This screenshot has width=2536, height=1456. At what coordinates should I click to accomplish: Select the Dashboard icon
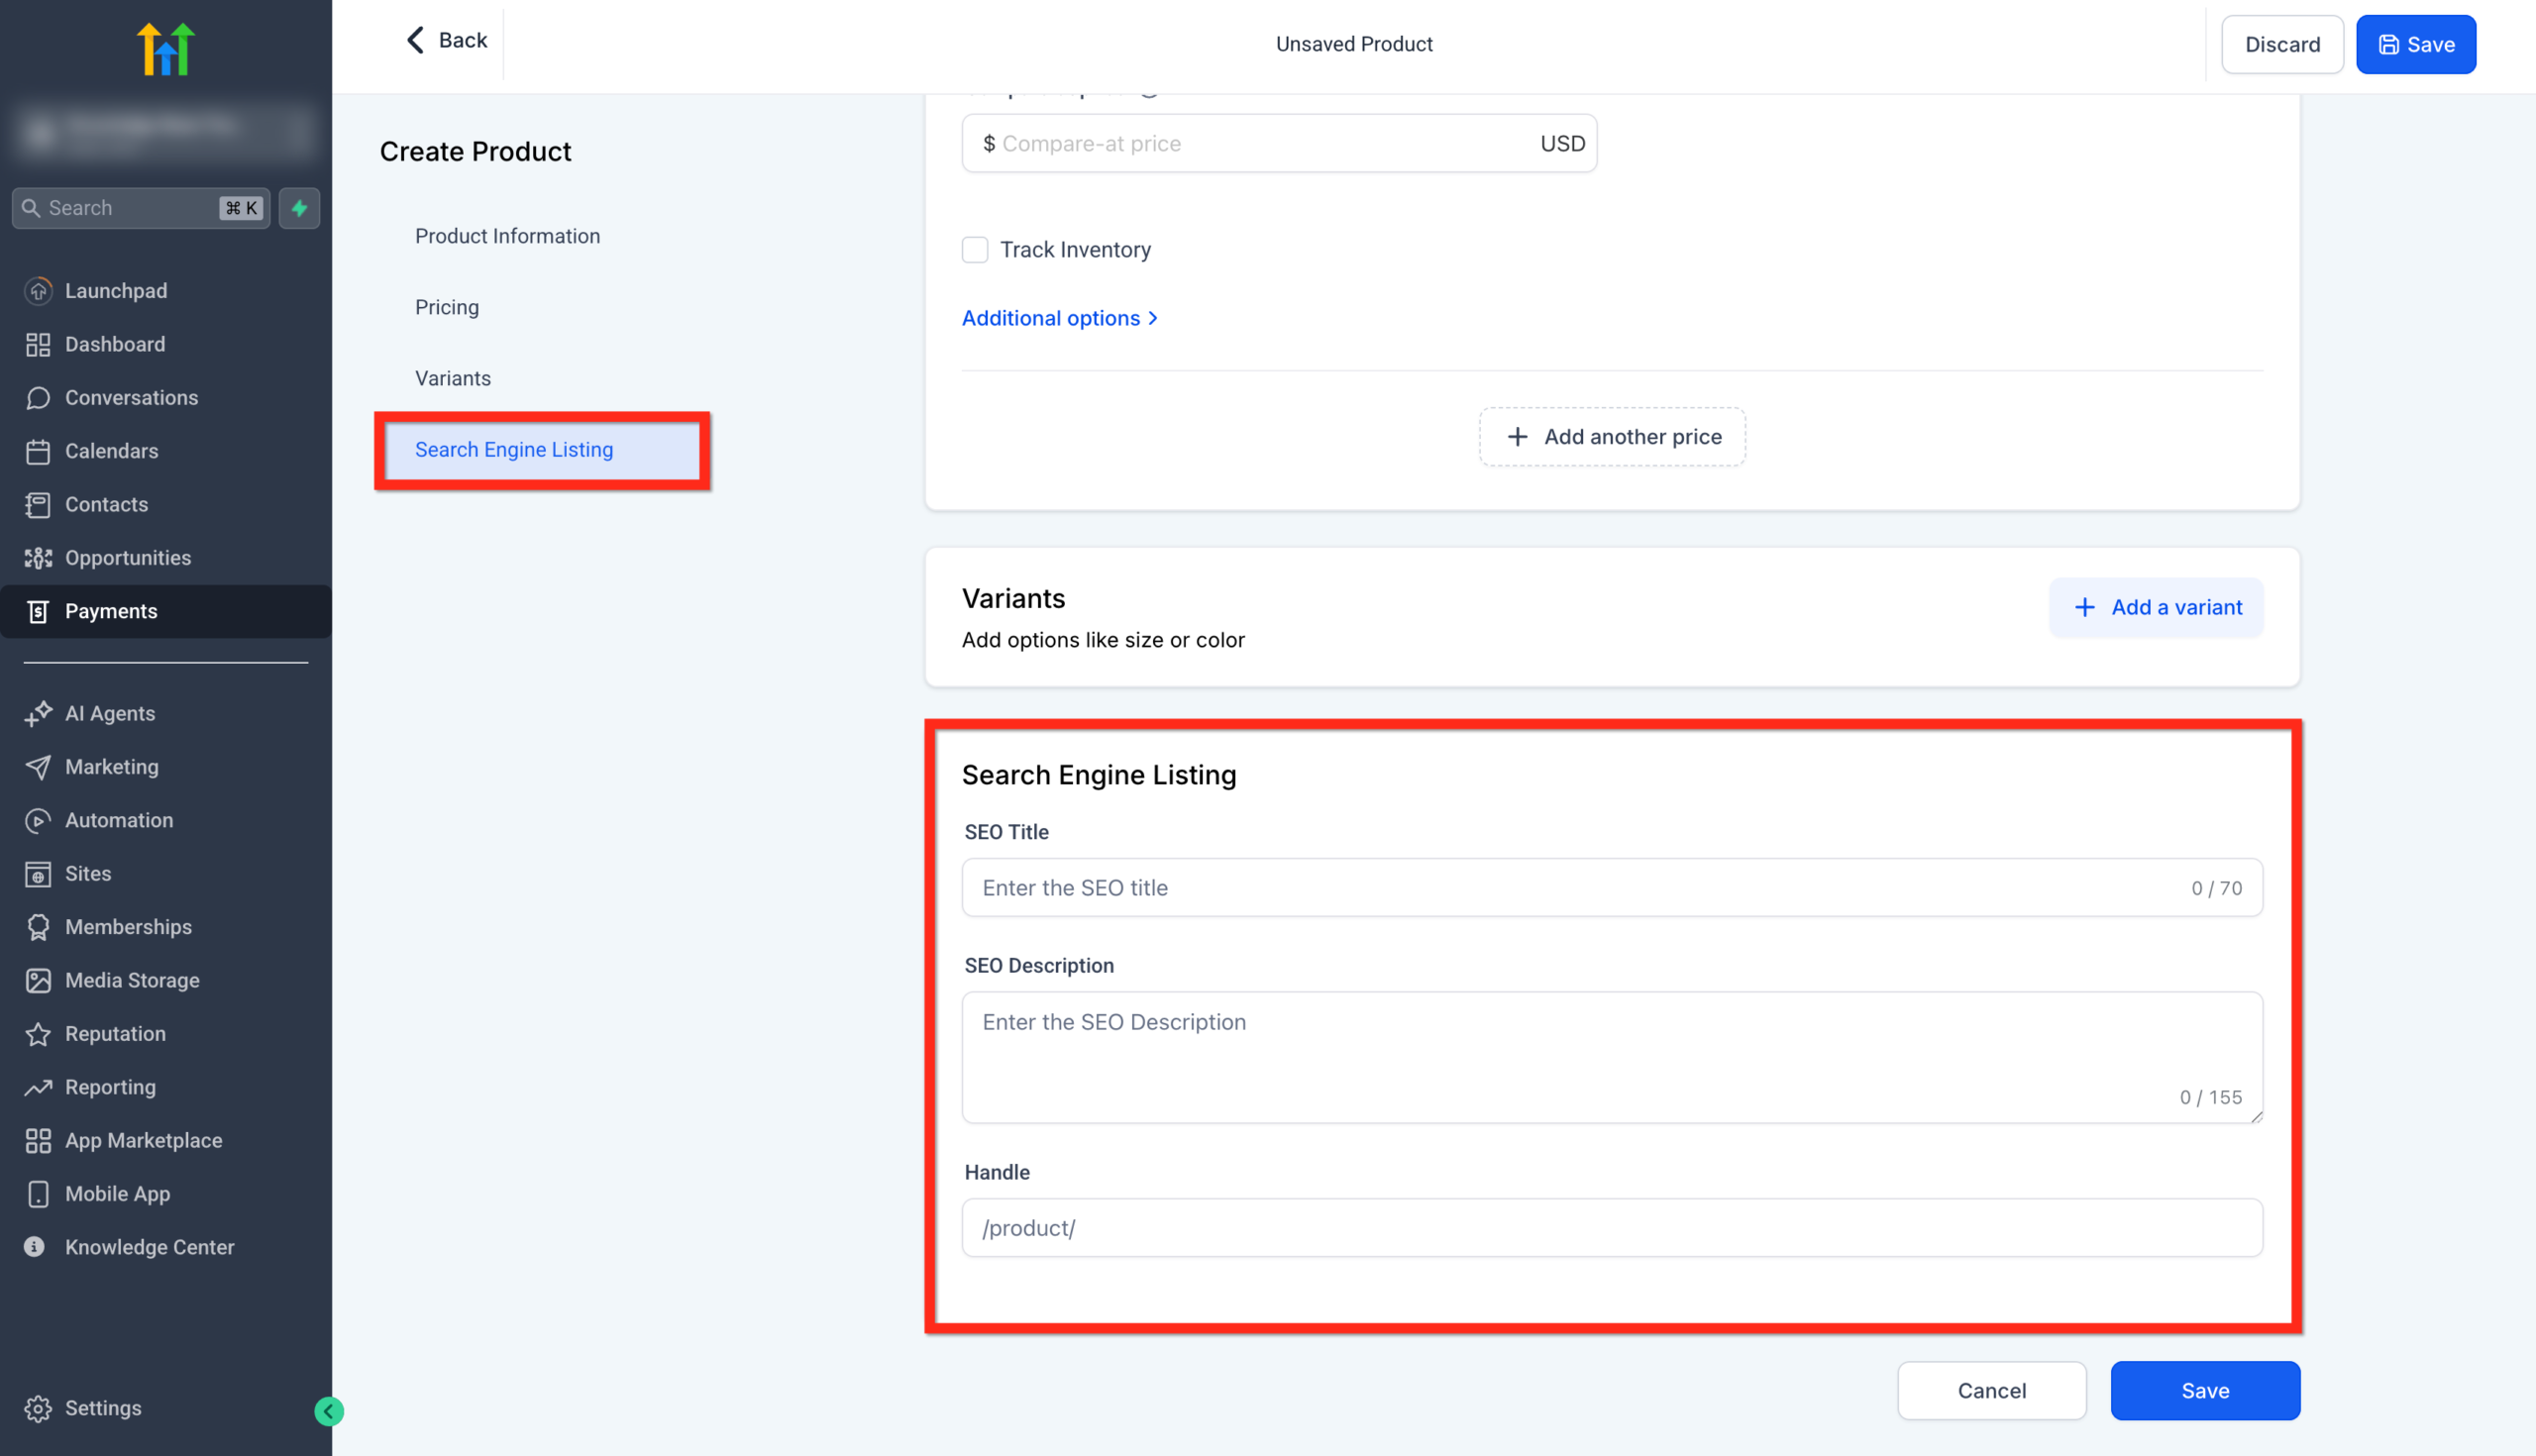coord(114,344)
